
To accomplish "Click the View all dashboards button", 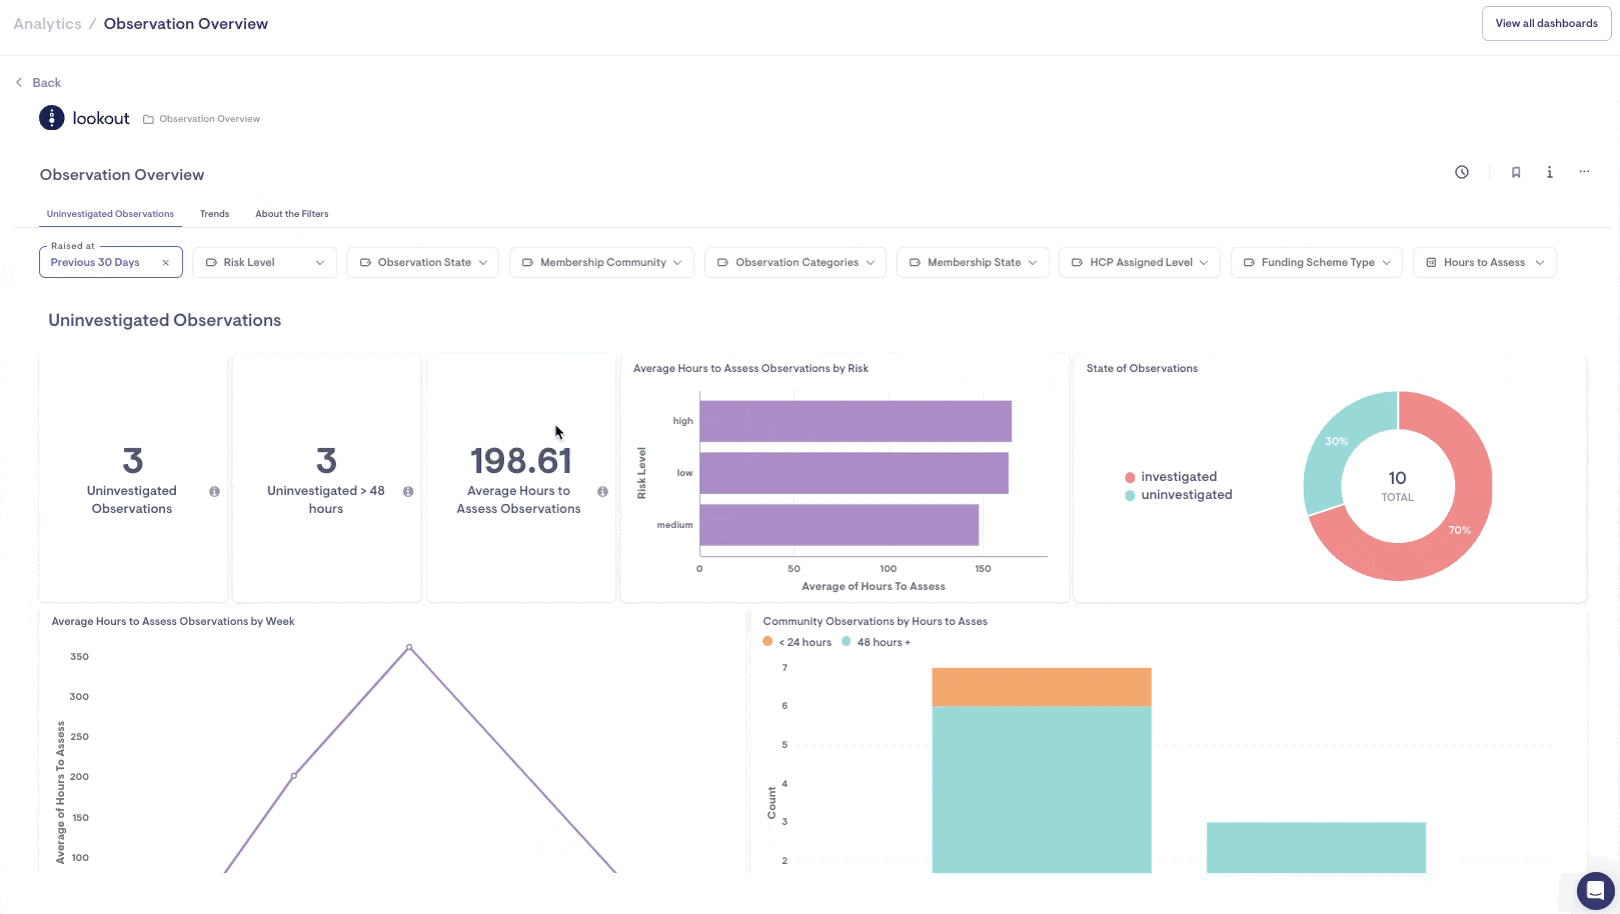I will (x=1546, y=24).
